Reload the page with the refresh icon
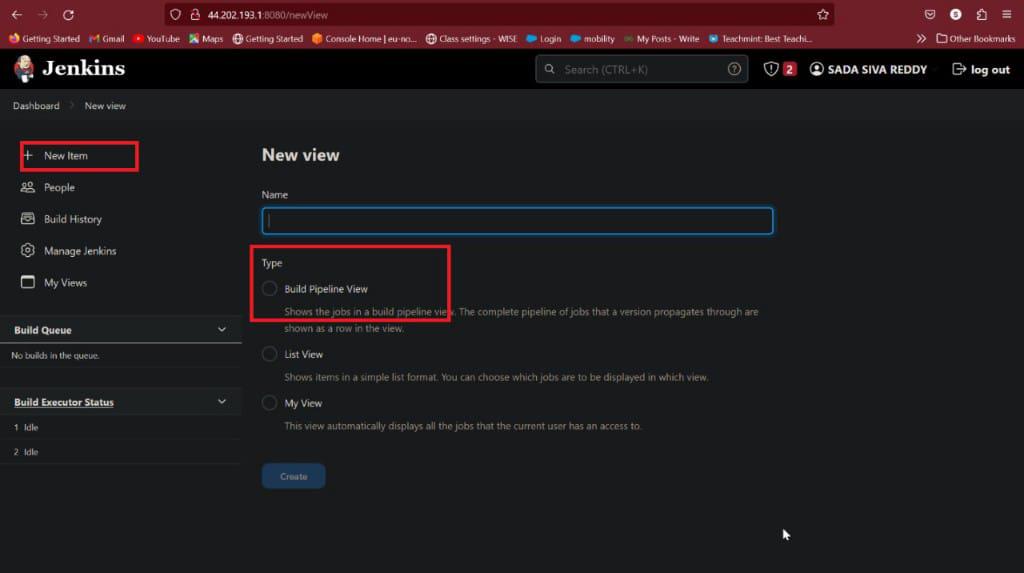 (69, 14)
